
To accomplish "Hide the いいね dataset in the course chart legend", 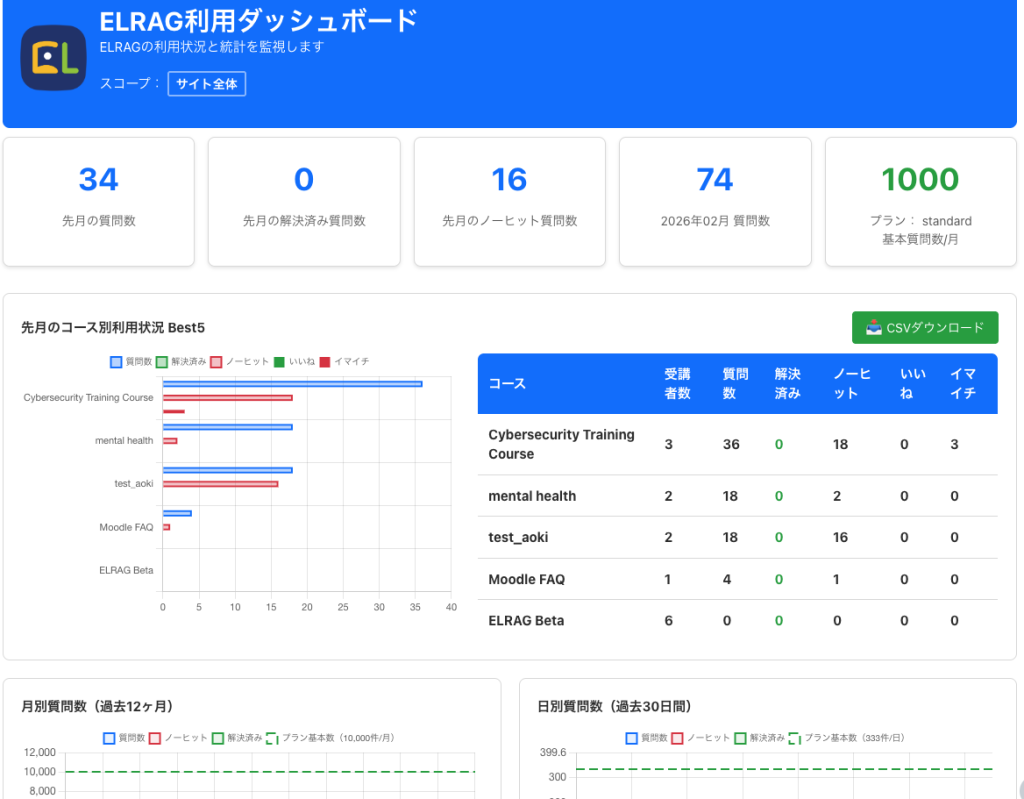I will pos(294,362).
